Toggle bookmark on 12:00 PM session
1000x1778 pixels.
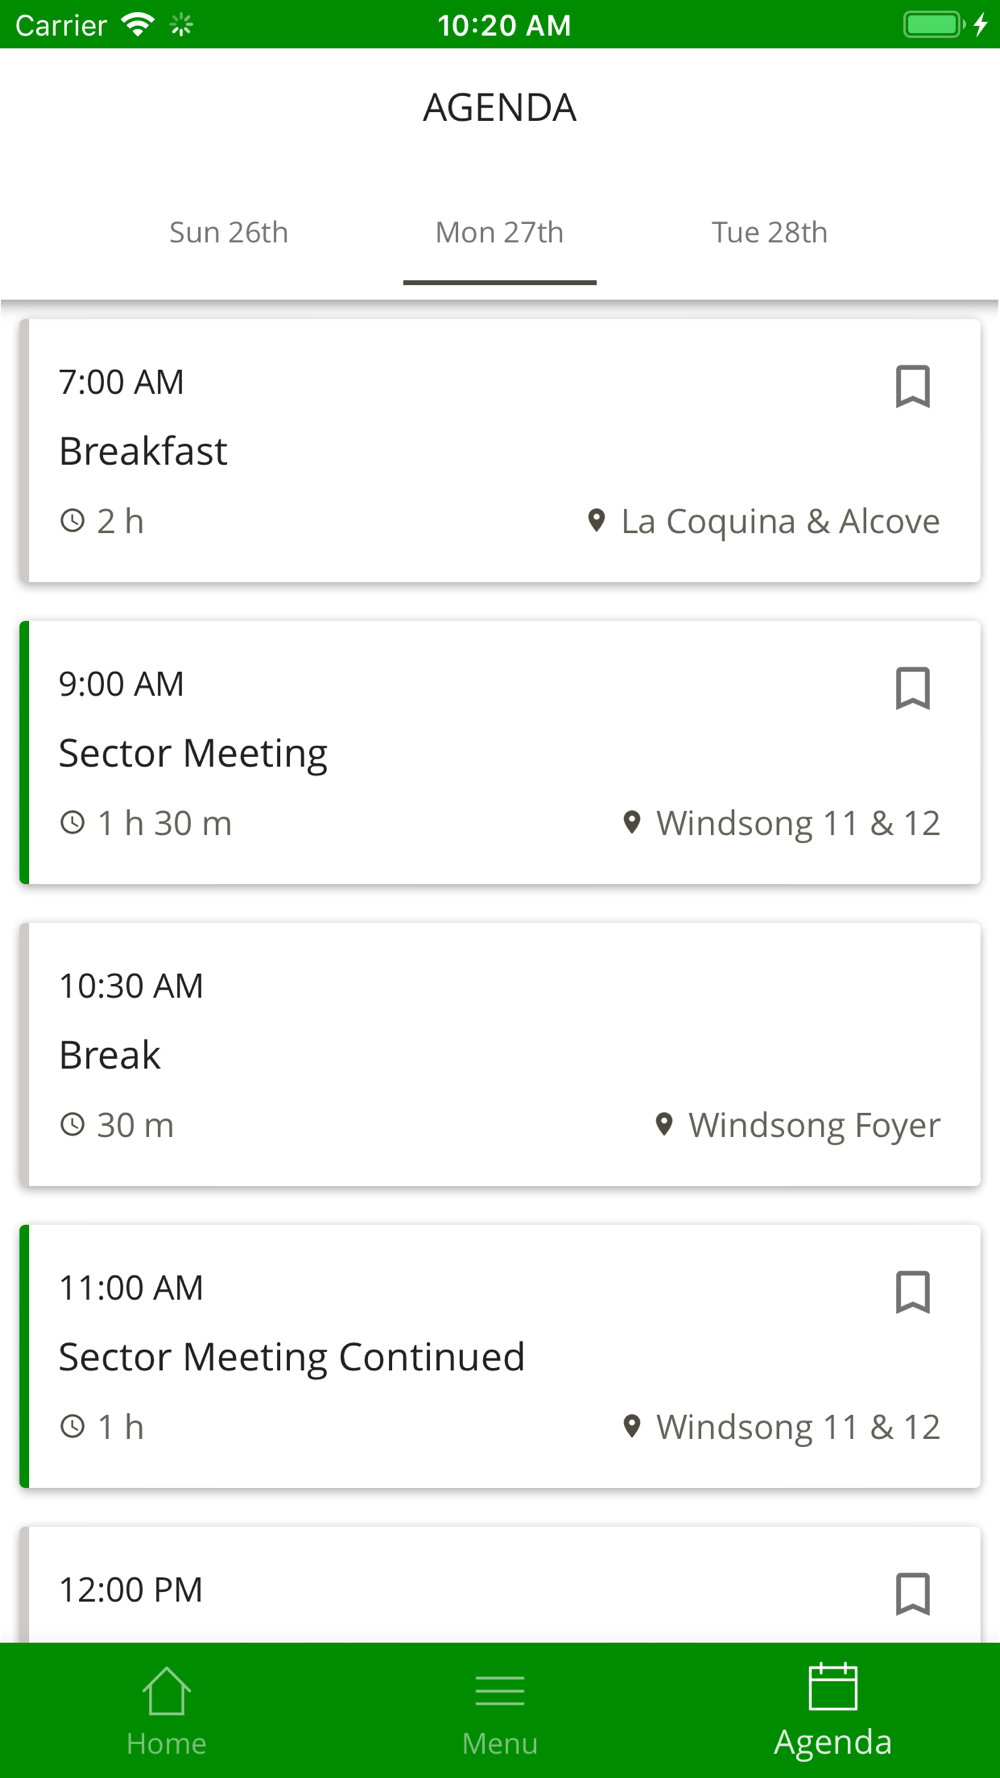tap(912, 1594)
